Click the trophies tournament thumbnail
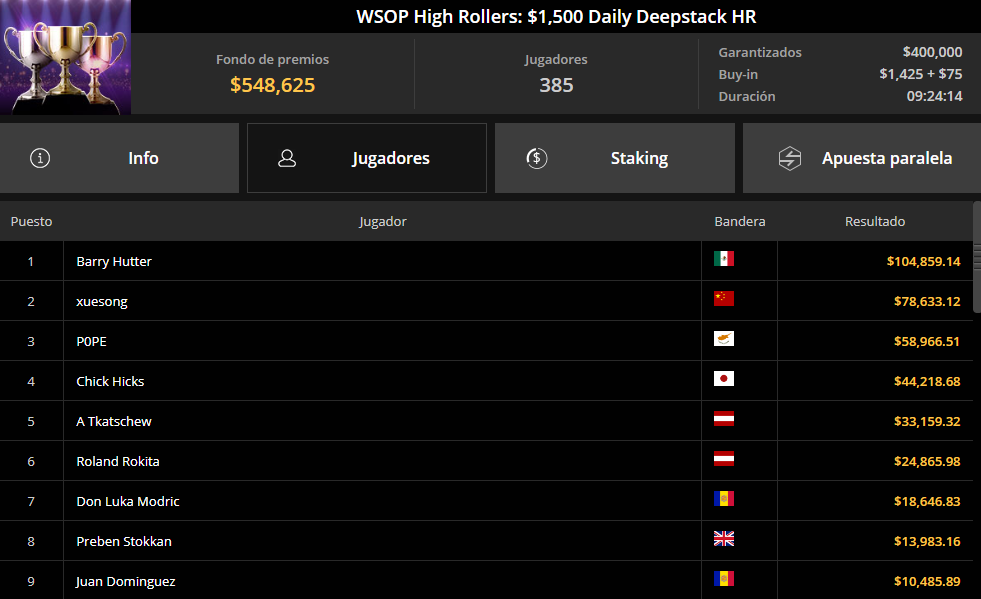The width and height of the screenshot is (981, 599). click(x=66, y=57)
